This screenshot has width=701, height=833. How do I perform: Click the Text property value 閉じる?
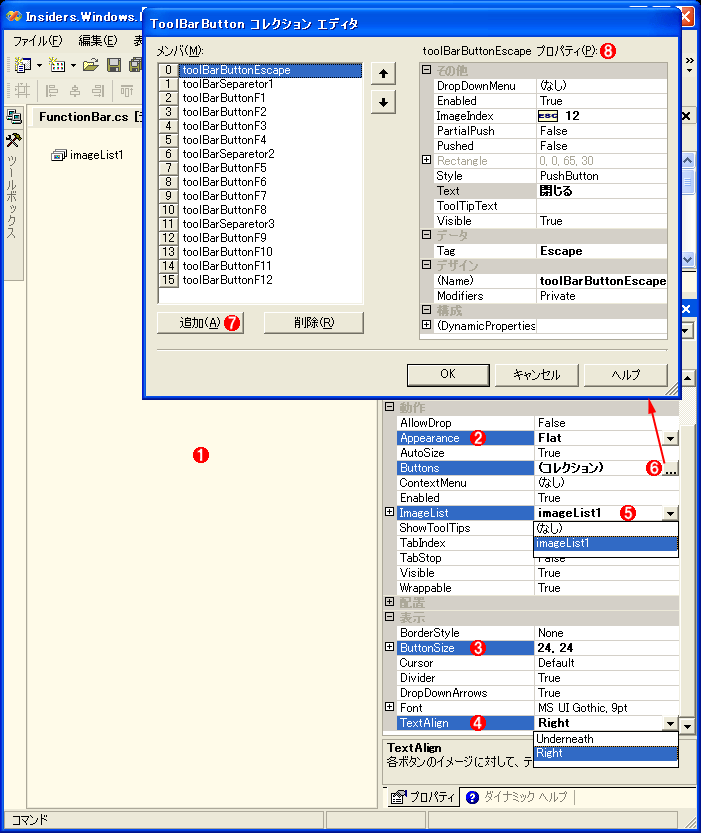602,191
